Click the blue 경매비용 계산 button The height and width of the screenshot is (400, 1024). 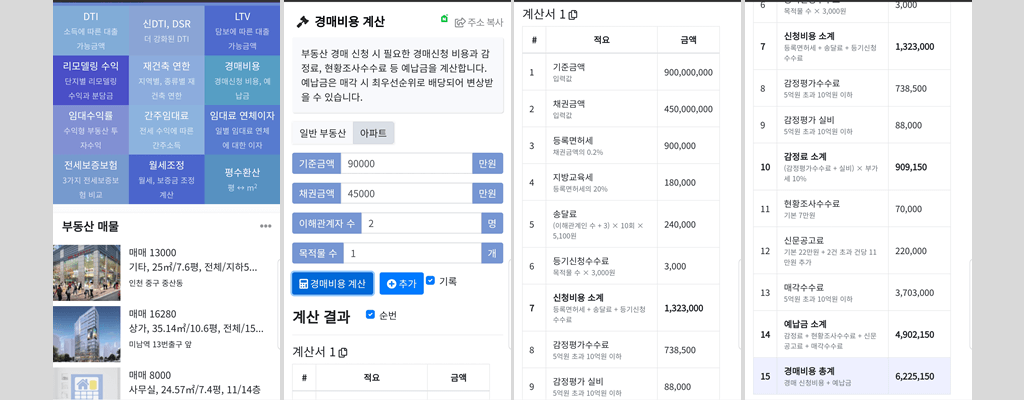(332, 284)
